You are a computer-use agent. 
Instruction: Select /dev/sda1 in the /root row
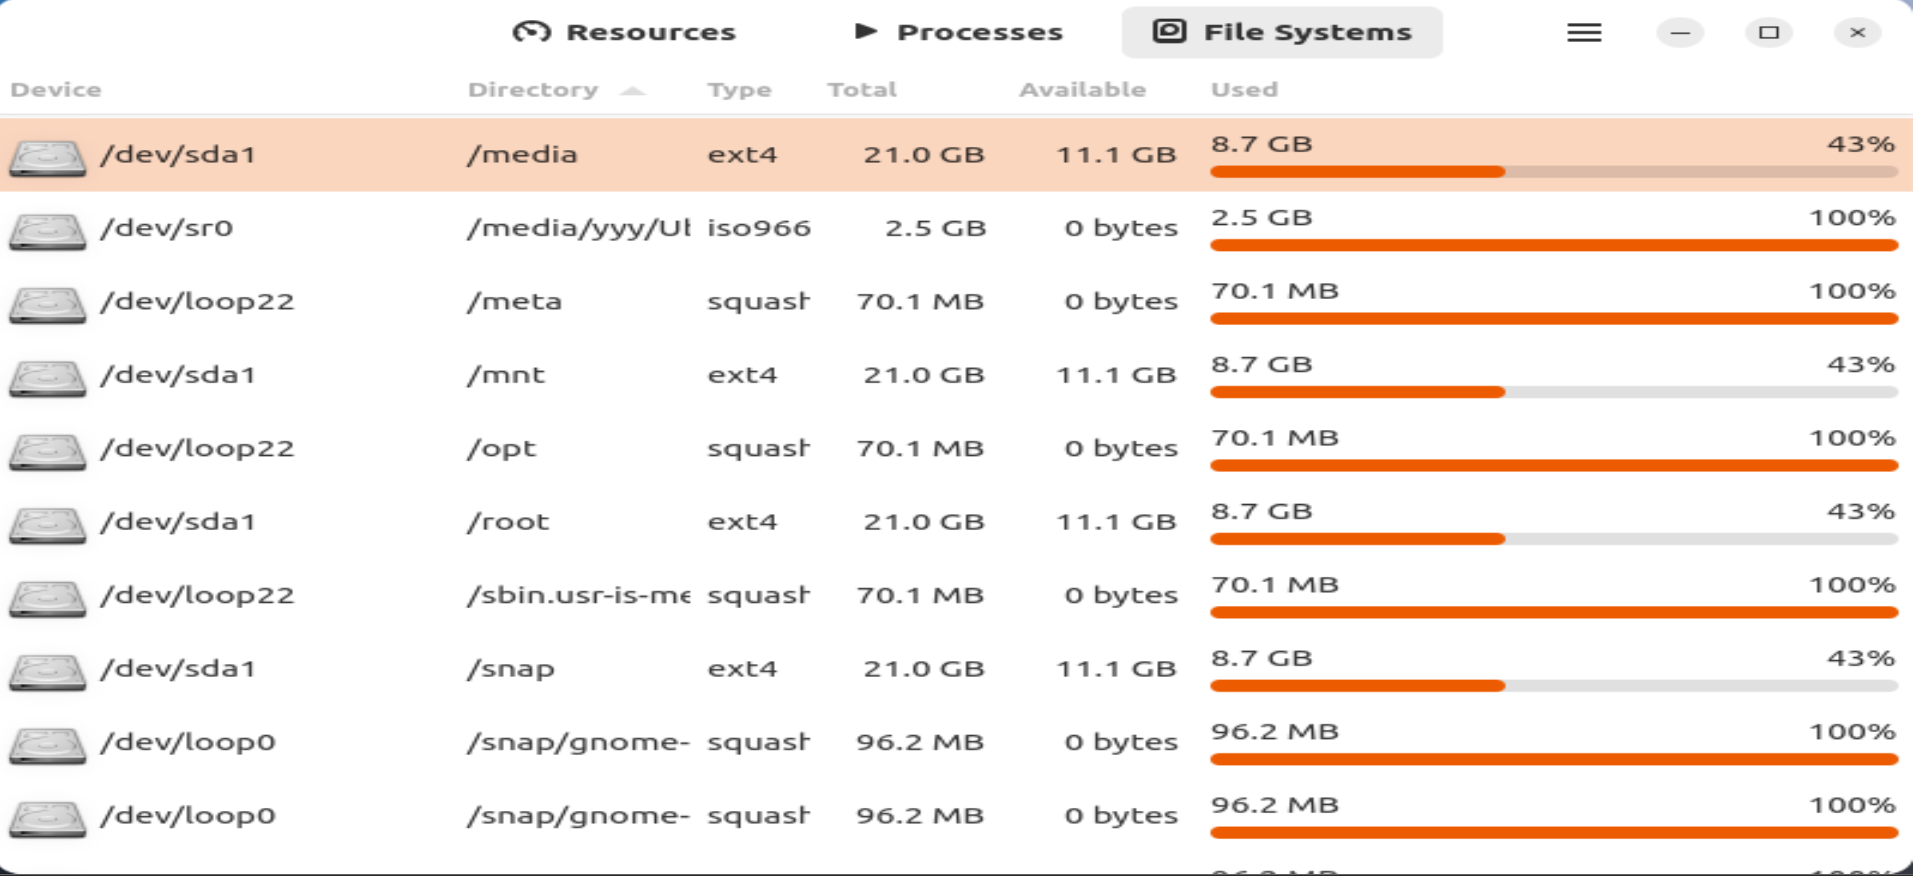pyautogui.click(x=178, y=522)
